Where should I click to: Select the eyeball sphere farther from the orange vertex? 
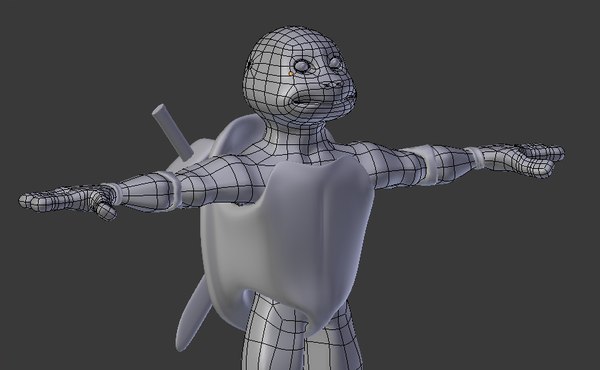tap(335, 62)
